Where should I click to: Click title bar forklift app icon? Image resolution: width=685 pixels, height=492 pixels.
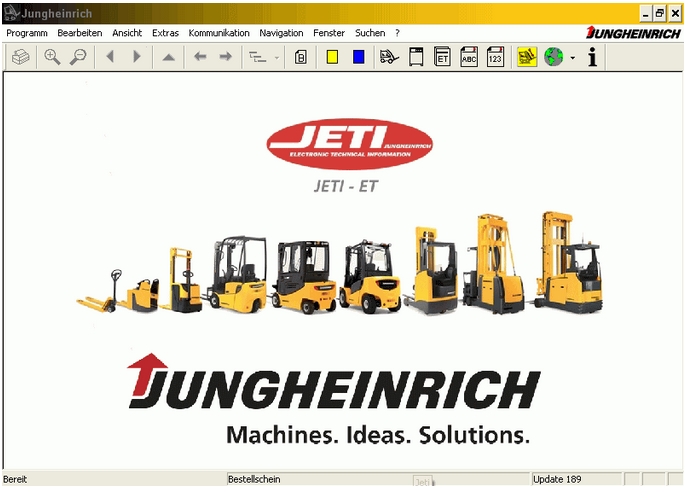tap(10, 13)
